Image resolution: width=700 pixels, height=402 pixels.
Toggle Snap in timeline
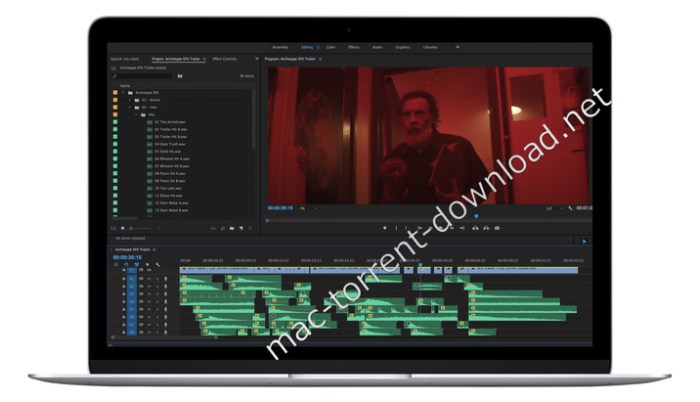[x=126, y=264]
